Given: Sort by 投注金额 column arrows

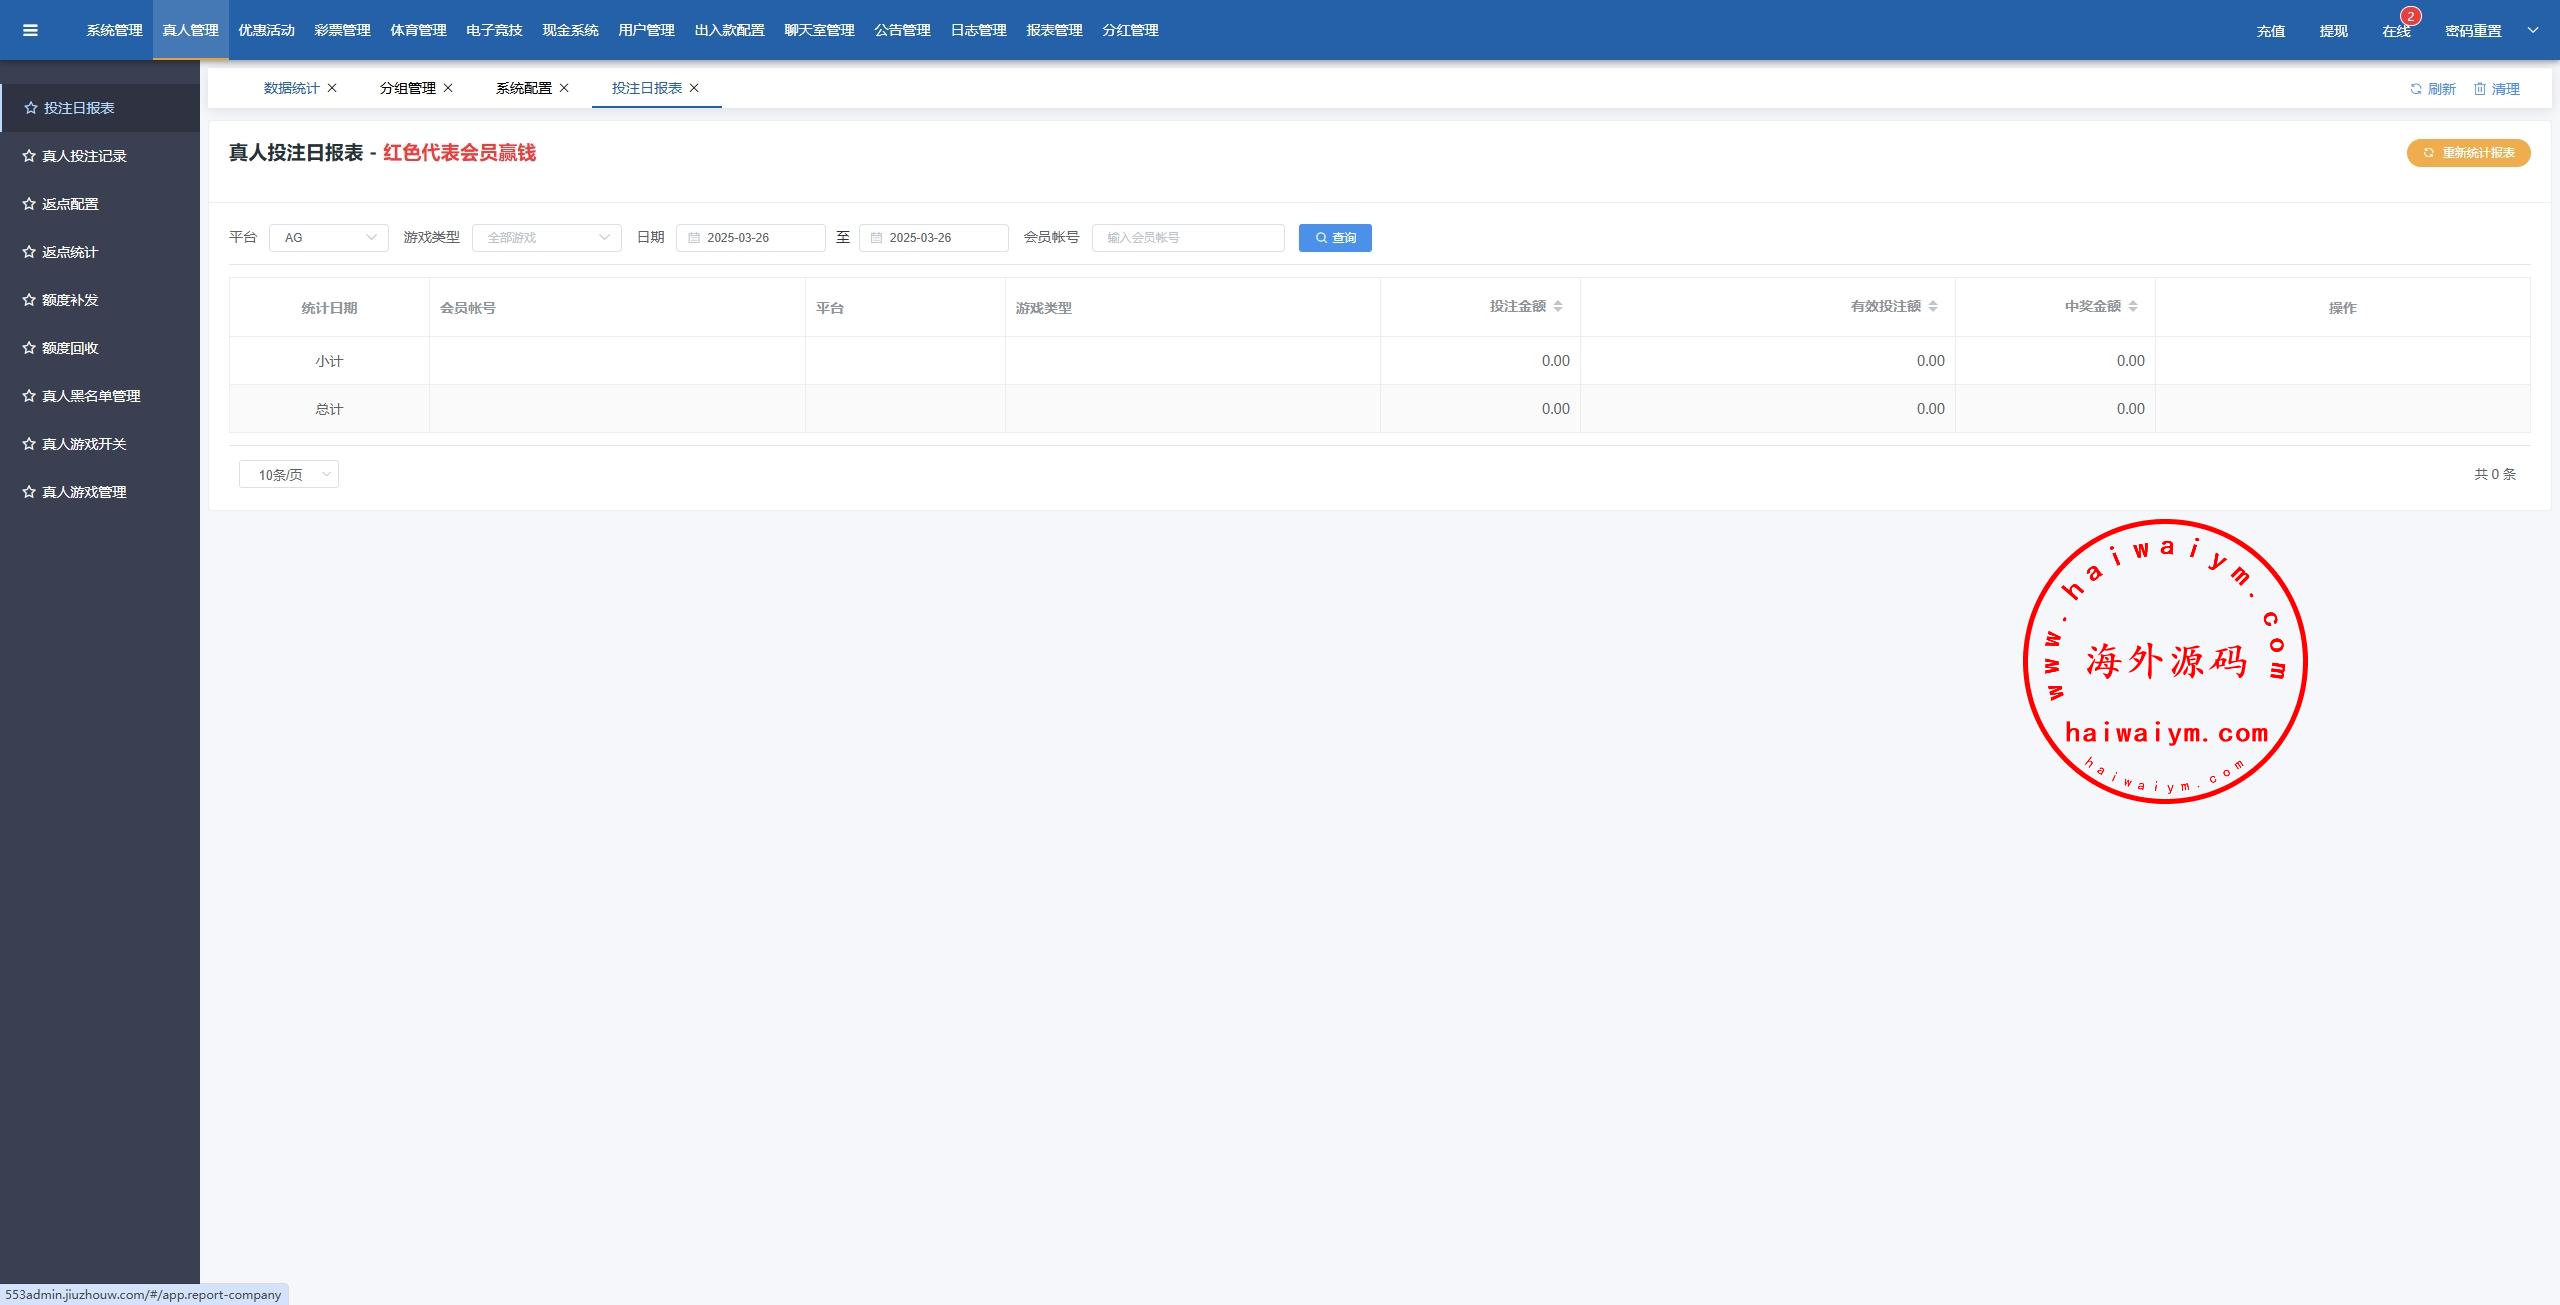Looking at the screenshot, I should 1558,306.
